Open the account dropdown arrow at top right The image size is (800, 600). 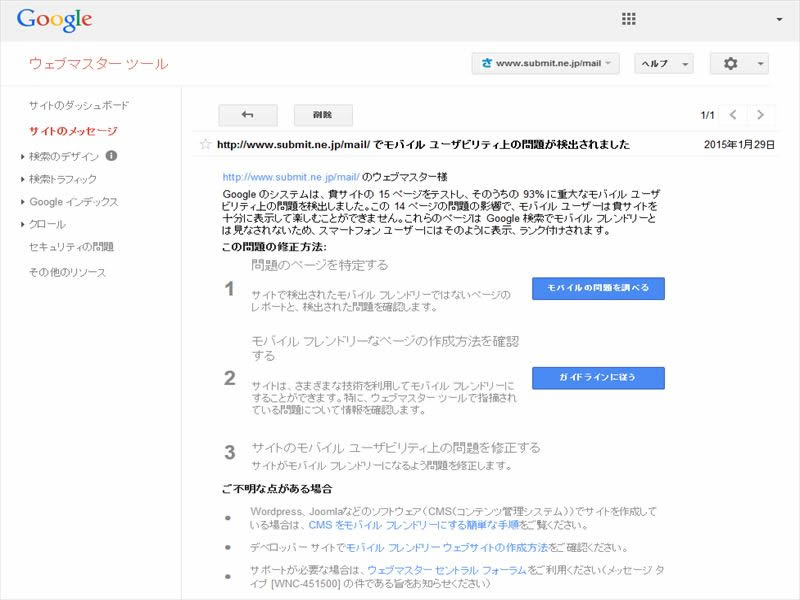779,19
